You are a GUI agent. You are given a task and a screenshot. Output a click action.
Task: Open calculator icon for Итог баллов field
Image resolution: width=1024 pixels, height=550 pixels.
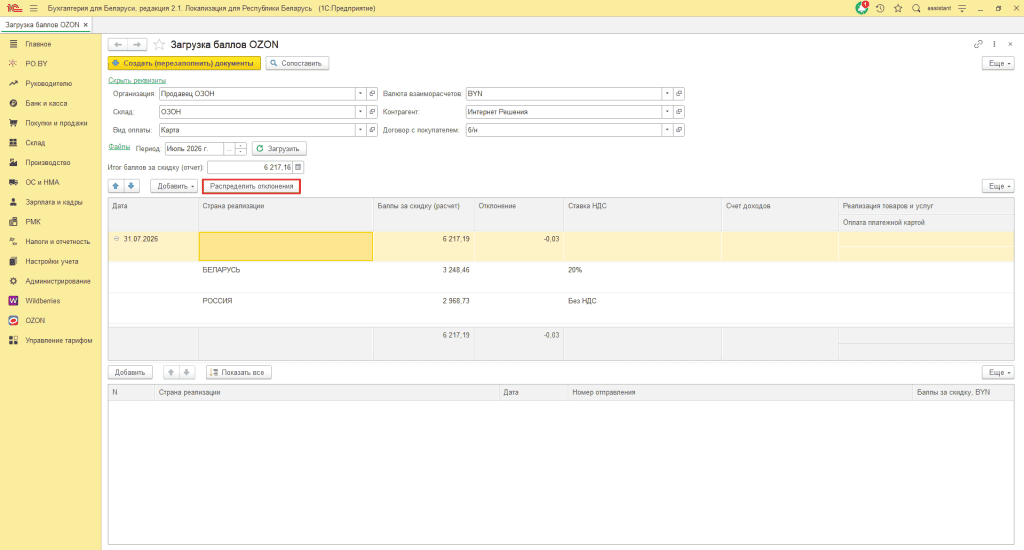click(298, 167)
